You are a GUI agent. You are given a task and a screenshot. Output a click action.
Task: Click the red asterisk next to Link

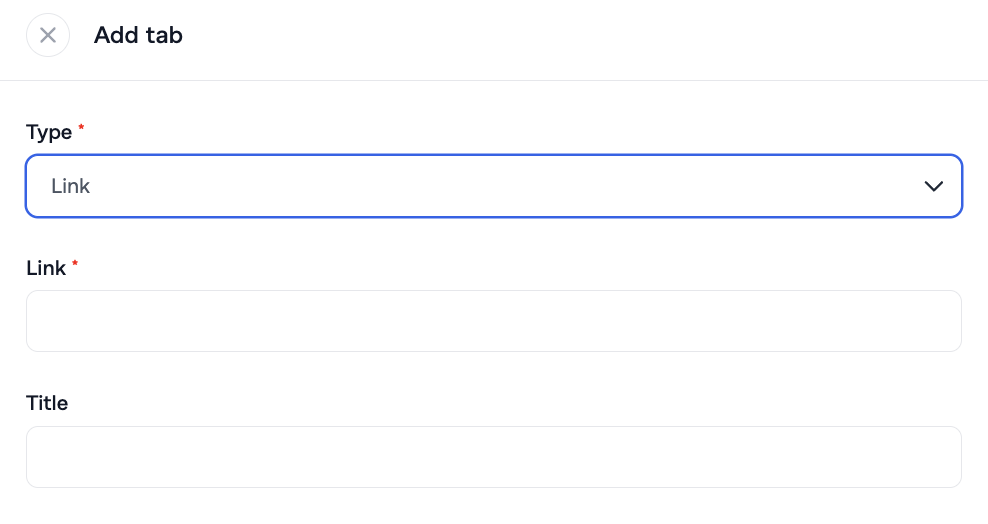click(x=75, y=265)
